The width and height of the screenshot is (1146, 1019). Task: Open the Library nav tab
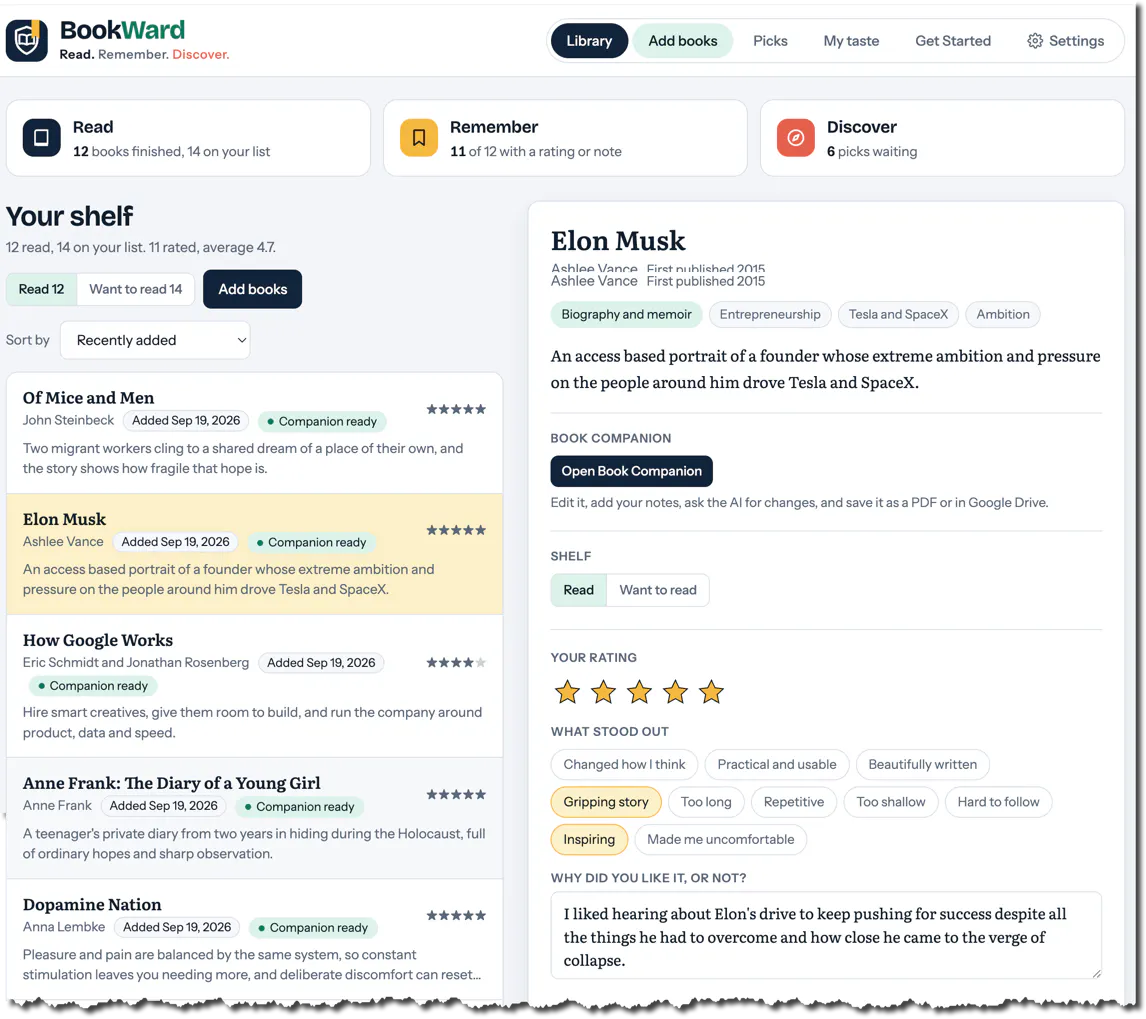(x=589, y=41)
